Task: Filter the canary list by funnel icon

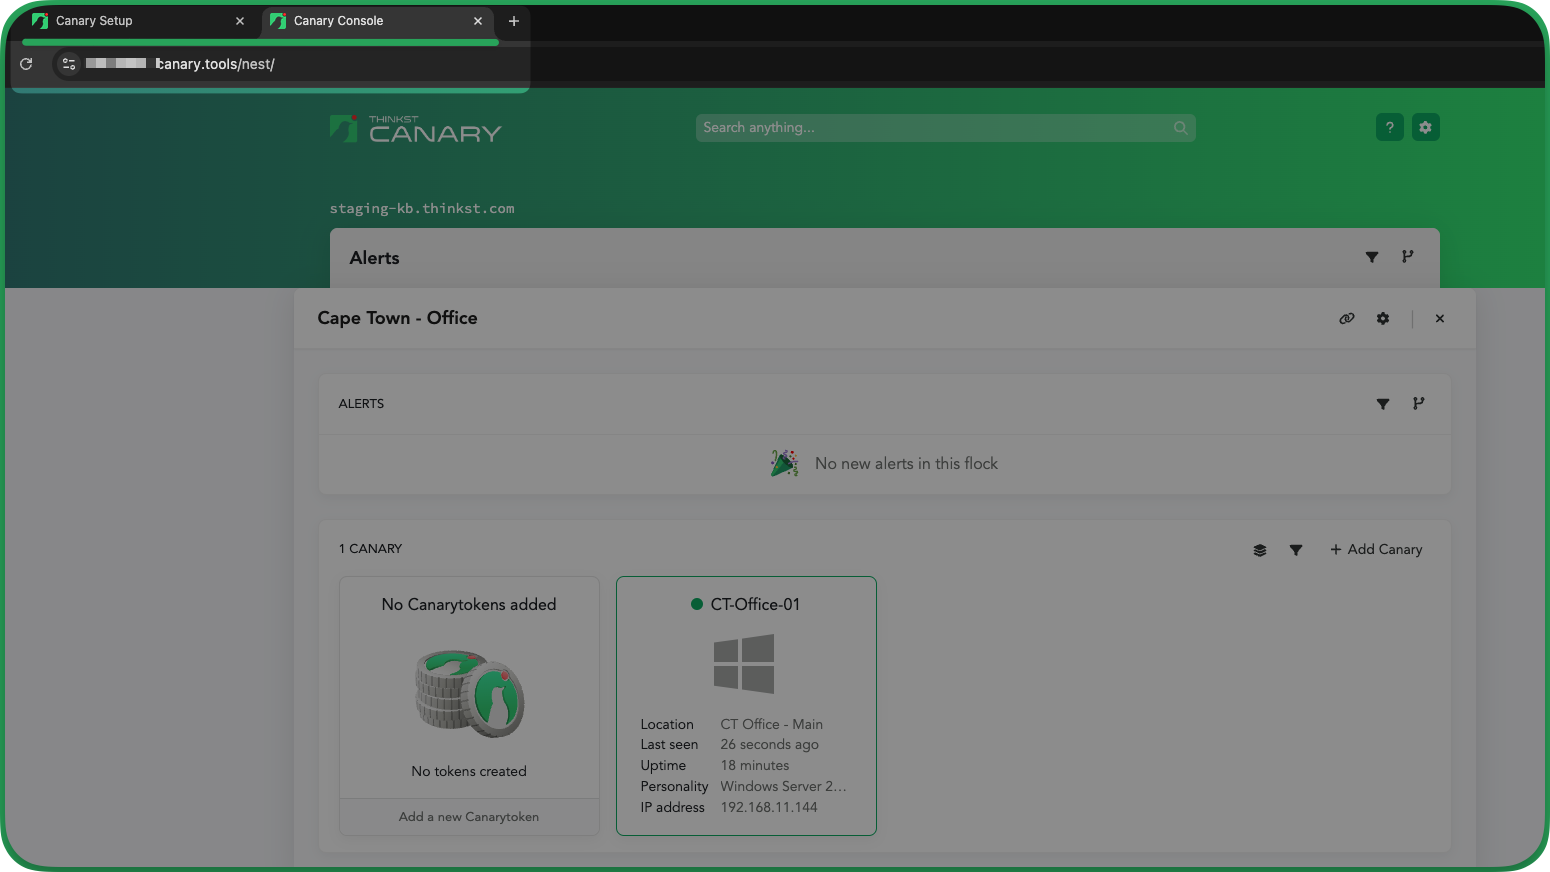Action: click(1296, 550)
